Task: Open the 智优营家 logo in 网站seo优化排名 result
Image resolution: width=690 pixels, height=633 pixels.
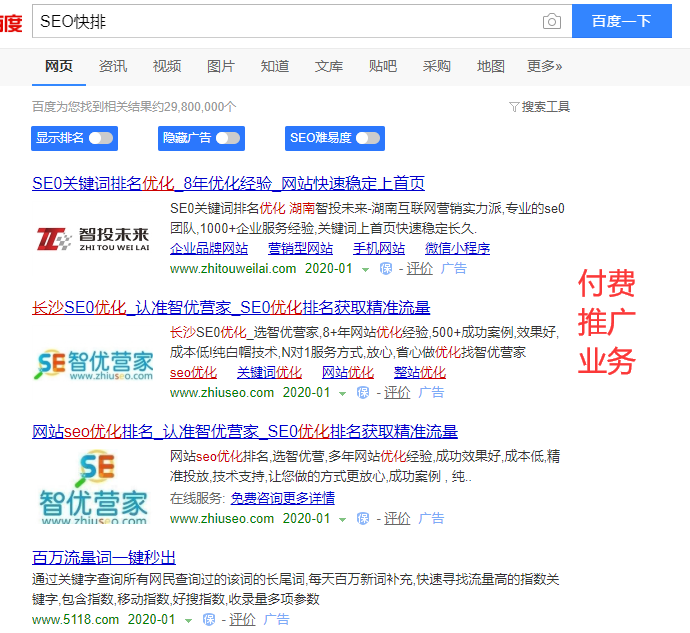Action: [x=93, y=486]
